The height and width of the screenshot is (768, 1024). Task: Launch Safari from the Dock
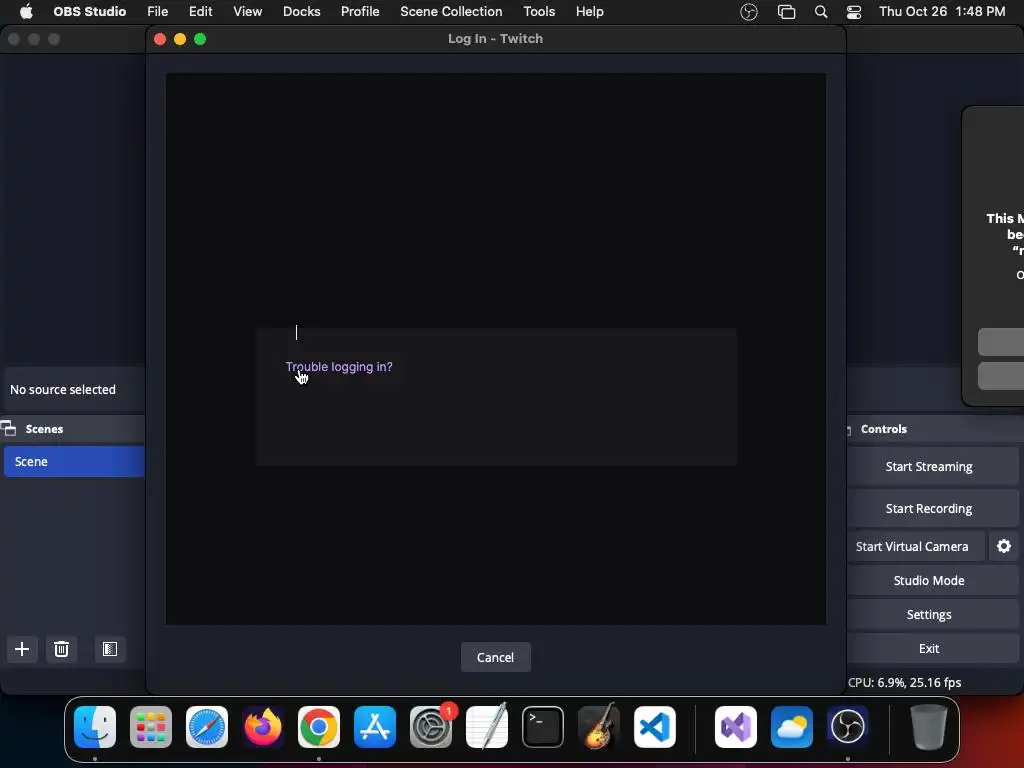[207, 727]
